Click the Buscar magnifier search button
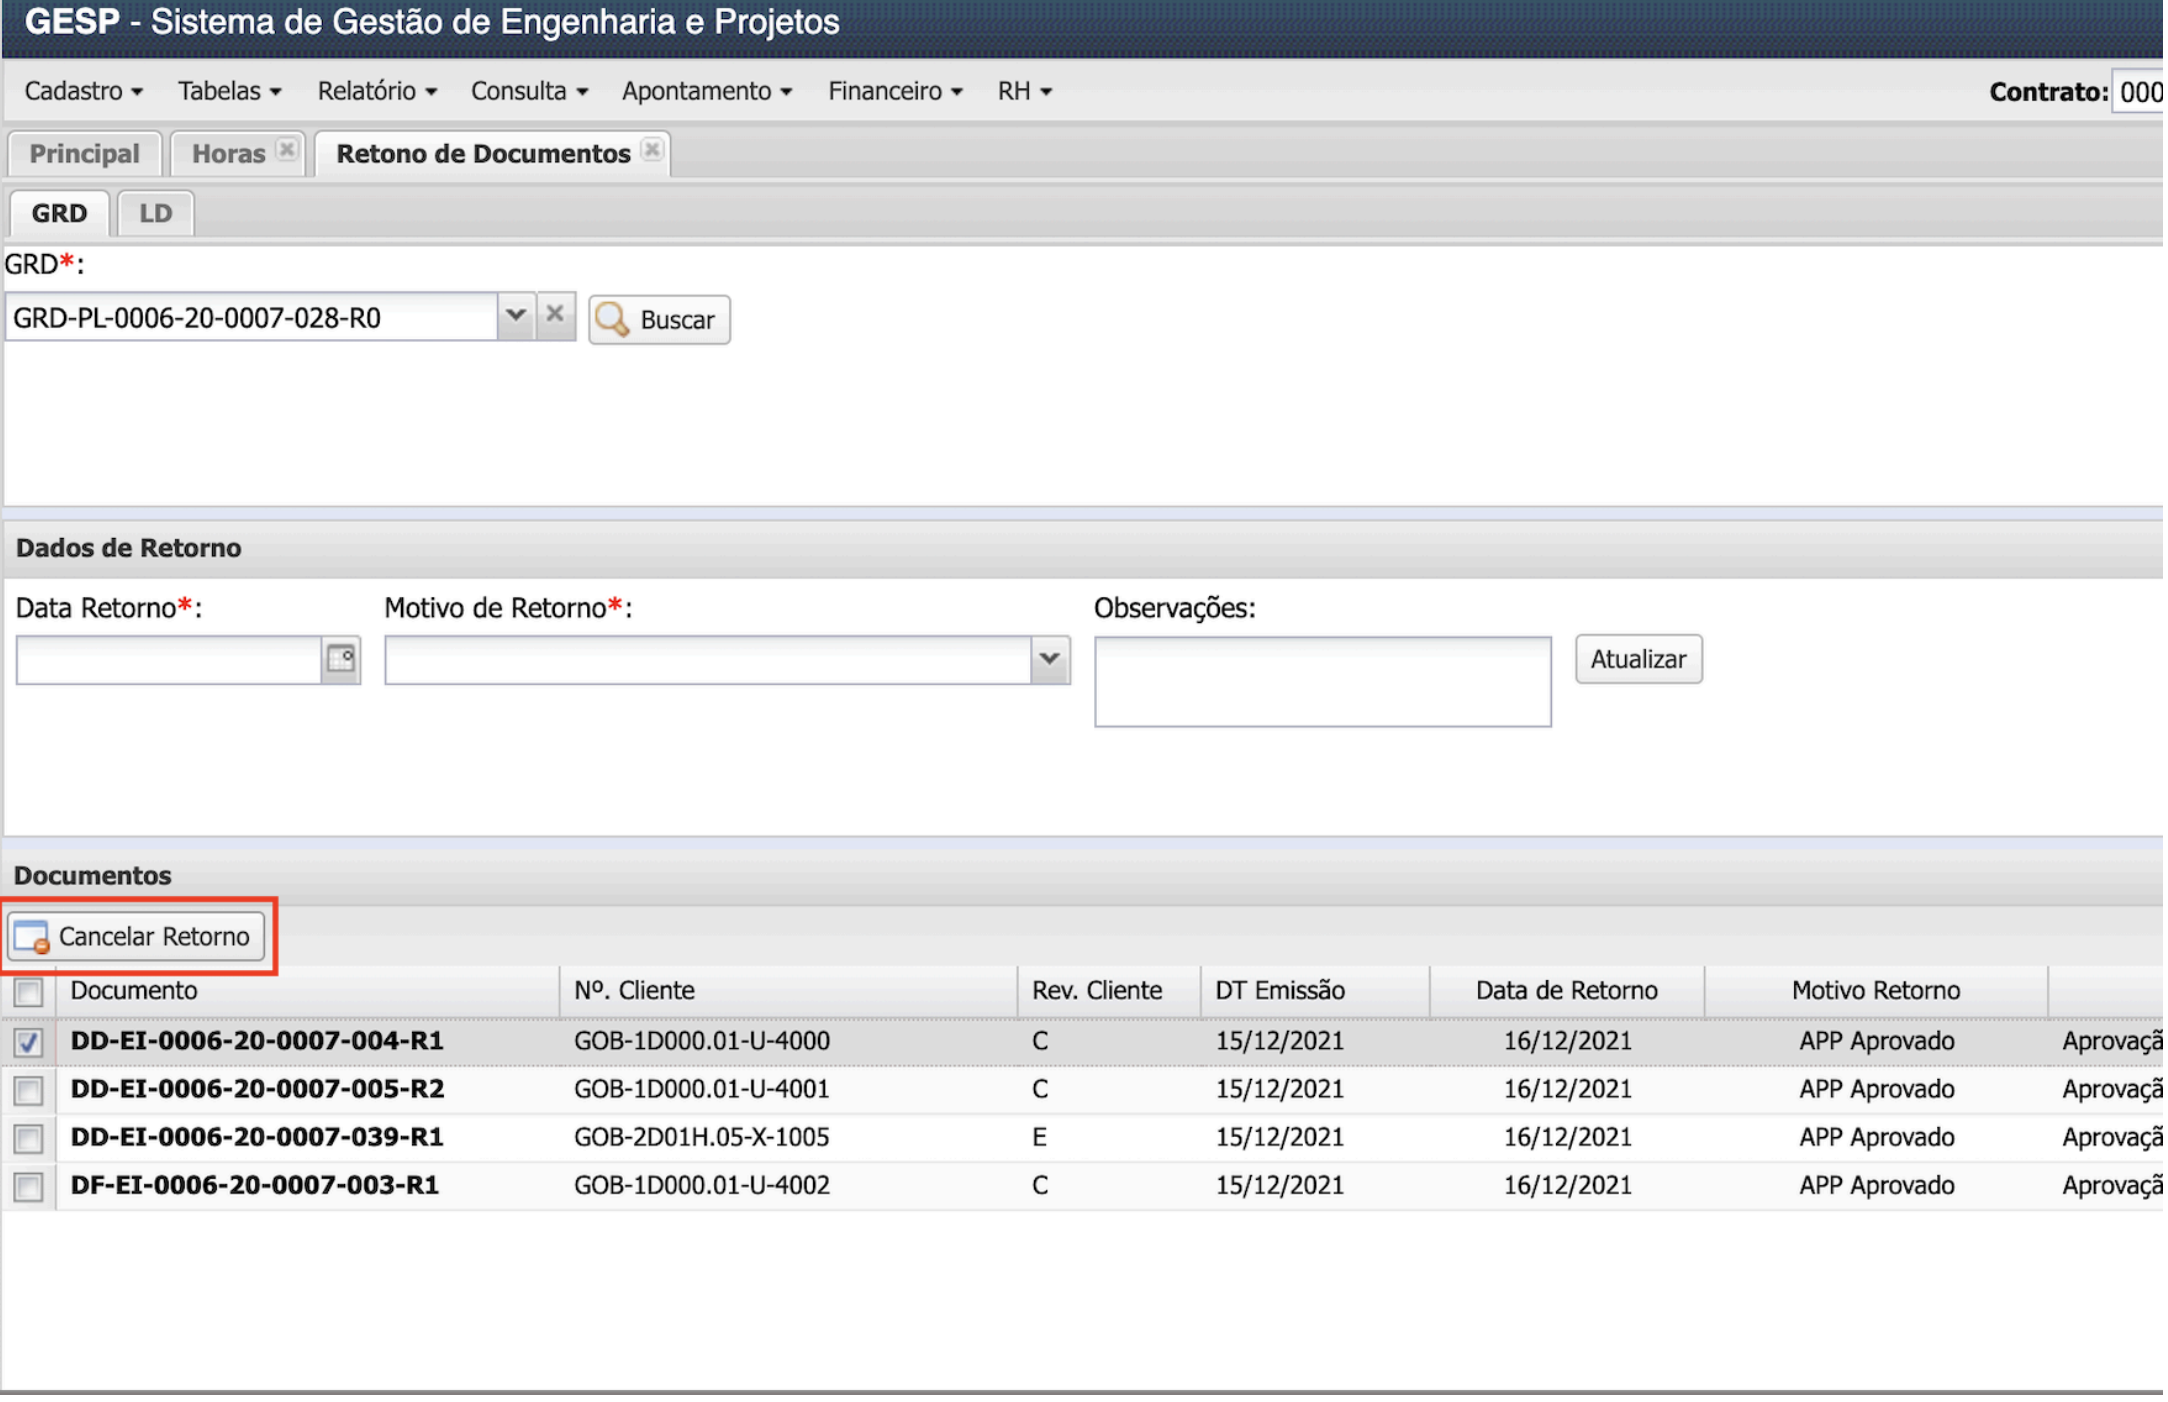The width and height of the screenshot is (2168, 1402). pos(658,320)
